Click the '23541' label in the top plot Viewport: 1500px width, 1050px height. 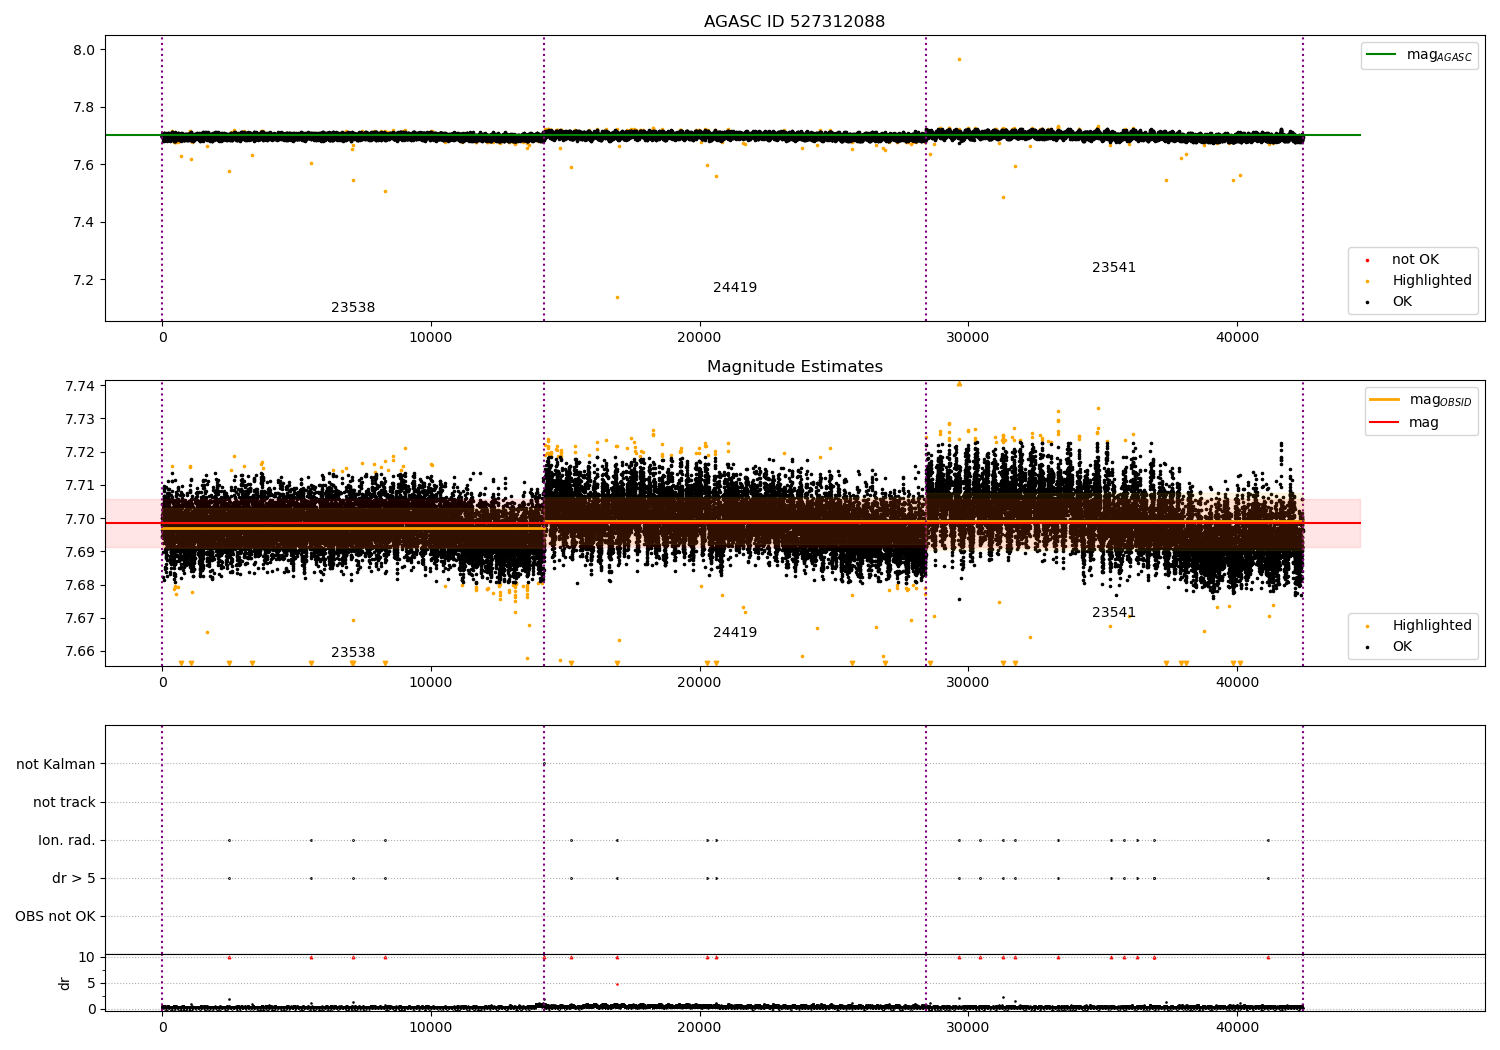(x=1114, y=268)
